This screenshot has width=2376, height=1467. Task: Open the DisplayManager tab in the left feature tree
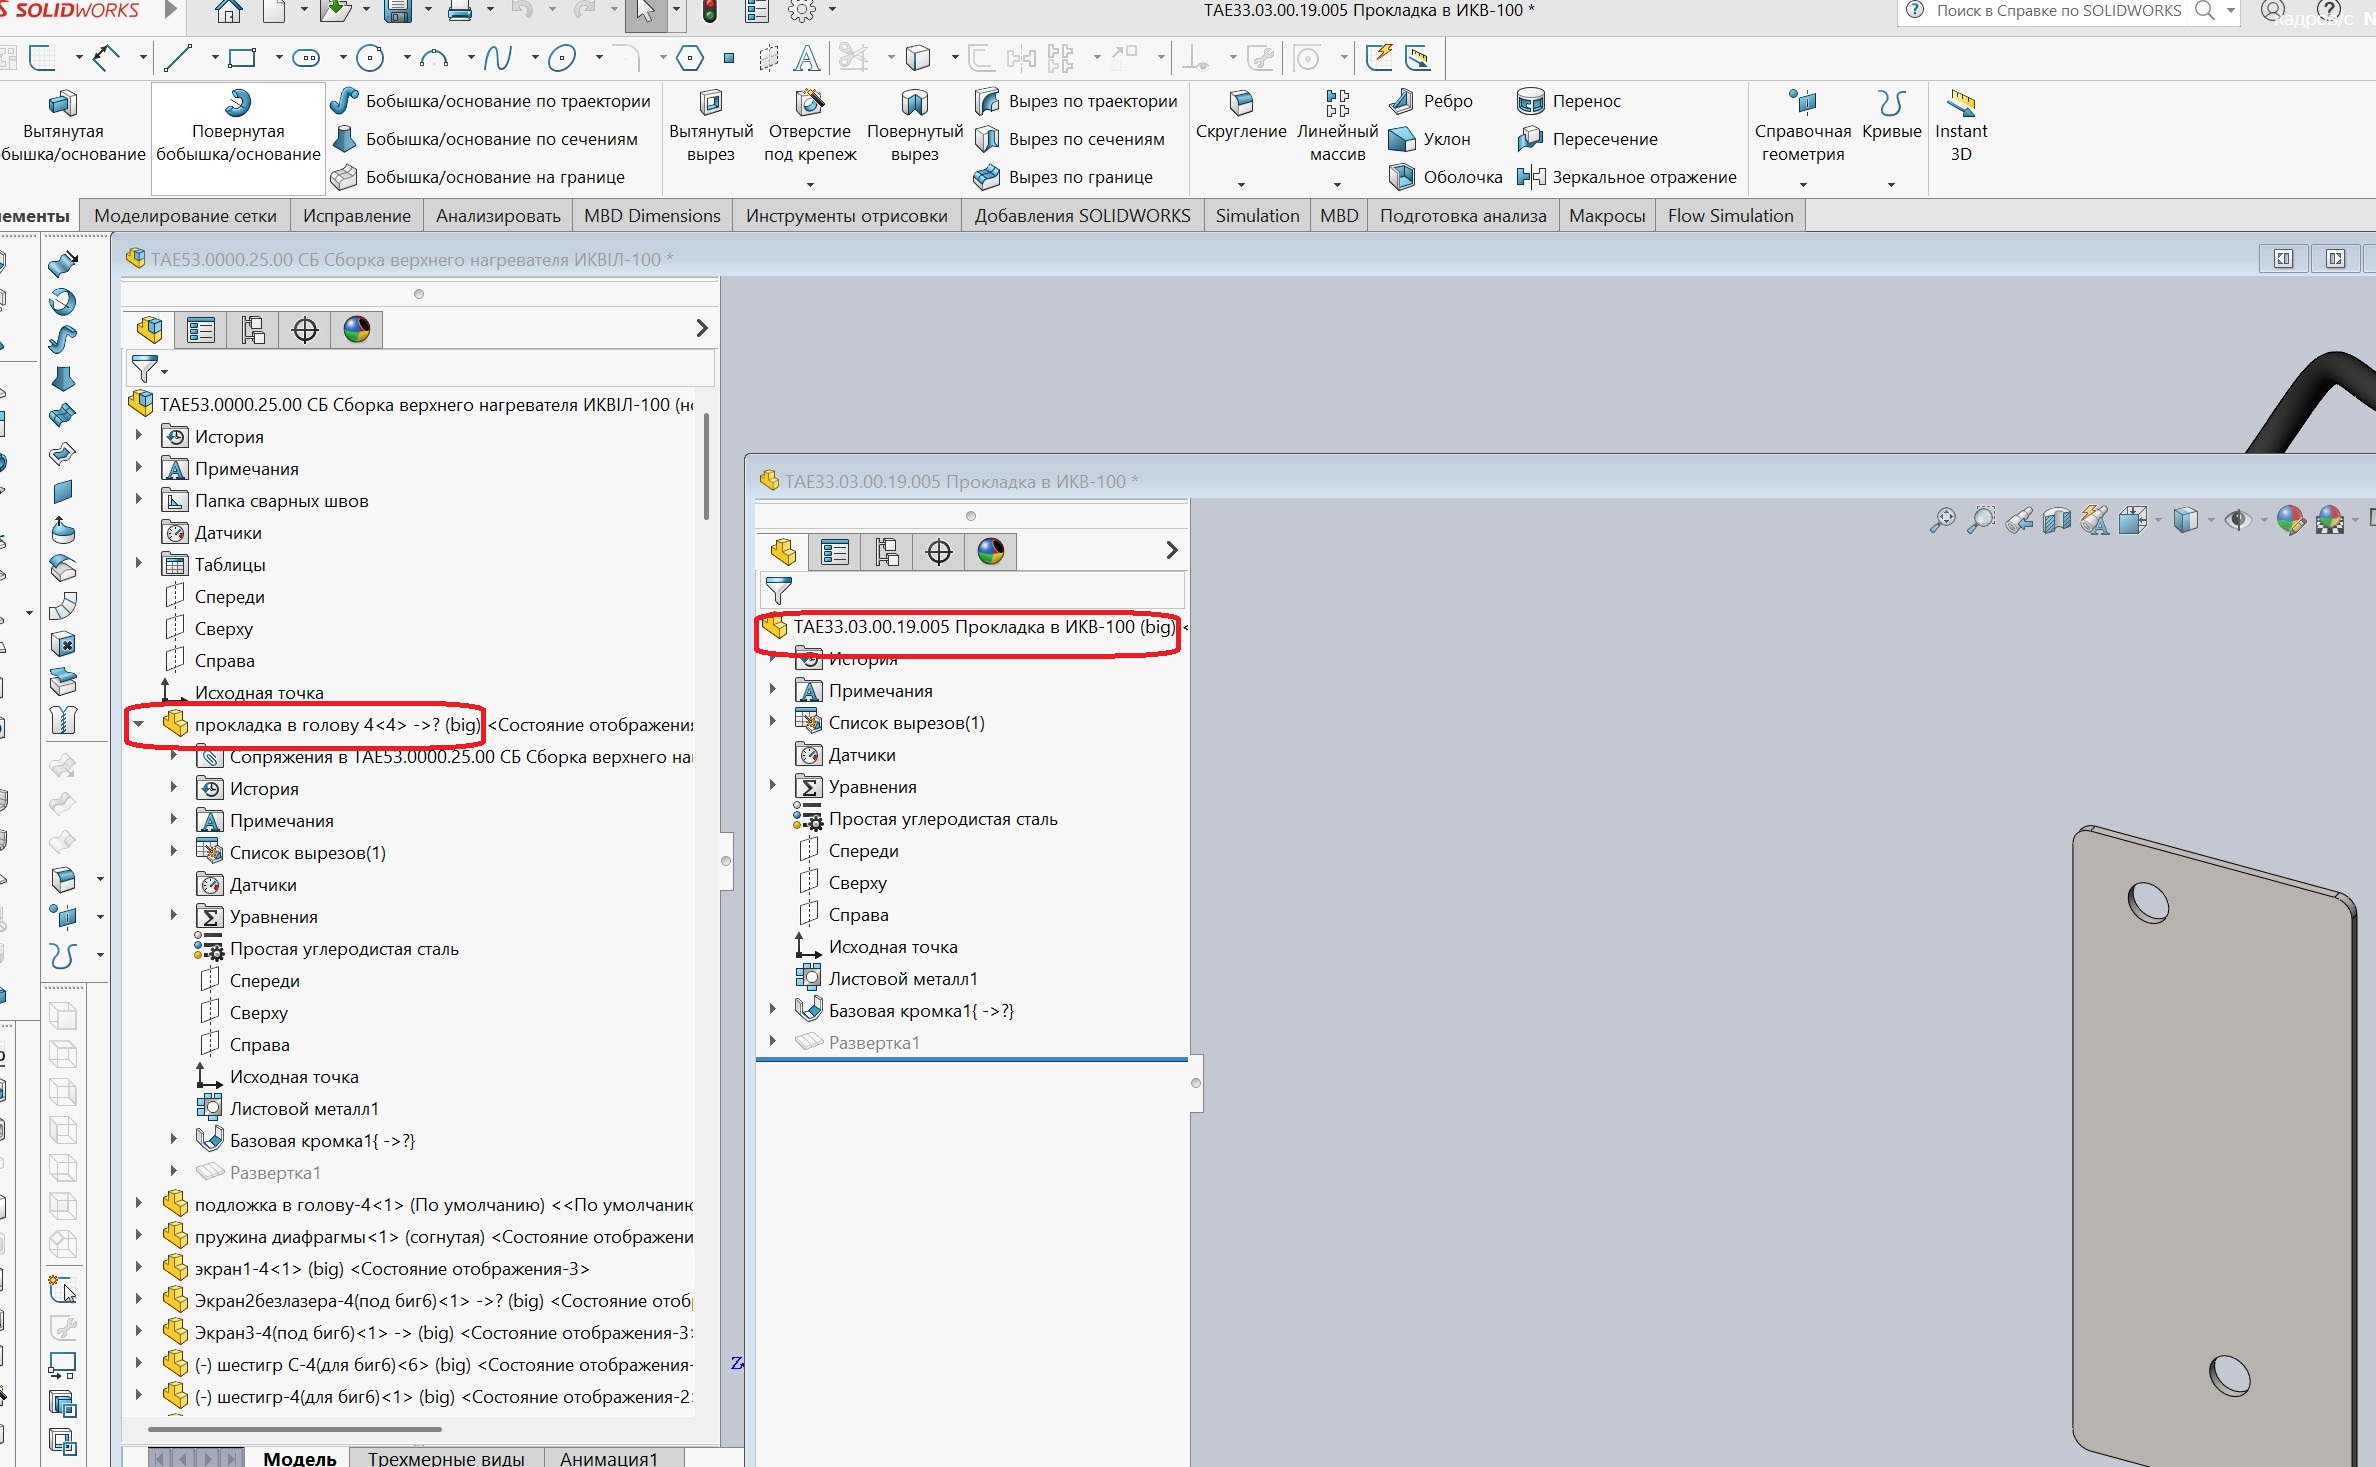point(357,329)
